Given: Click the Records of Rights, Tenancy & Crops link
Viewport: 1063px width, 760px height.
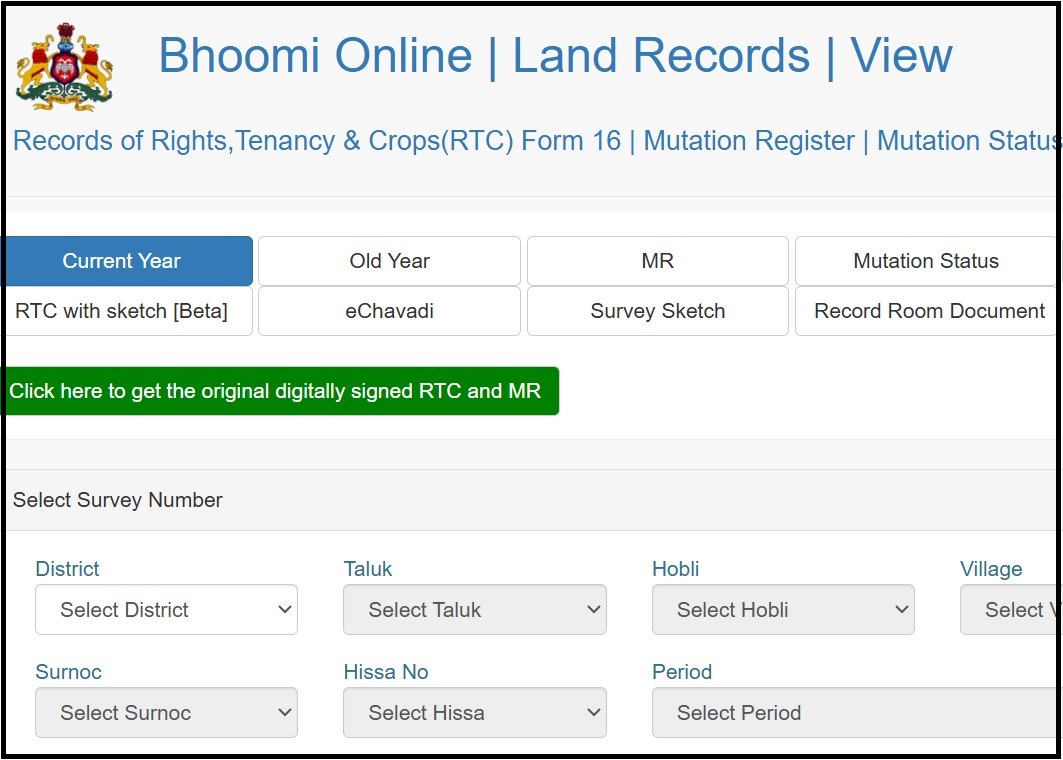Looking at the screenshot, I should [317, 141].
